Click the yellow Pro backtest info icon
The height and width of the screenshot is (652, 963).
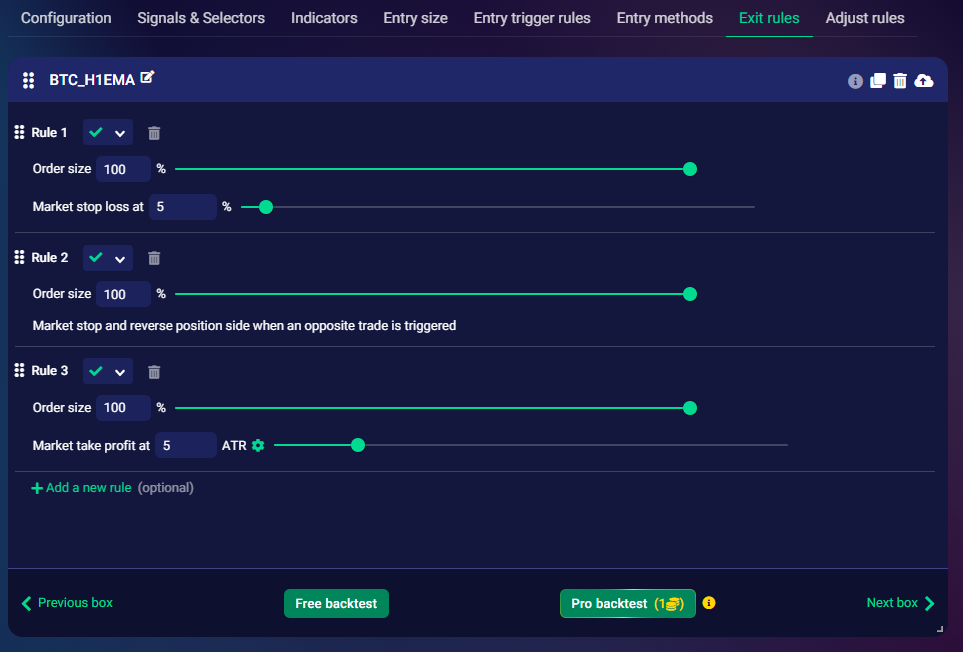click(709, 603)
